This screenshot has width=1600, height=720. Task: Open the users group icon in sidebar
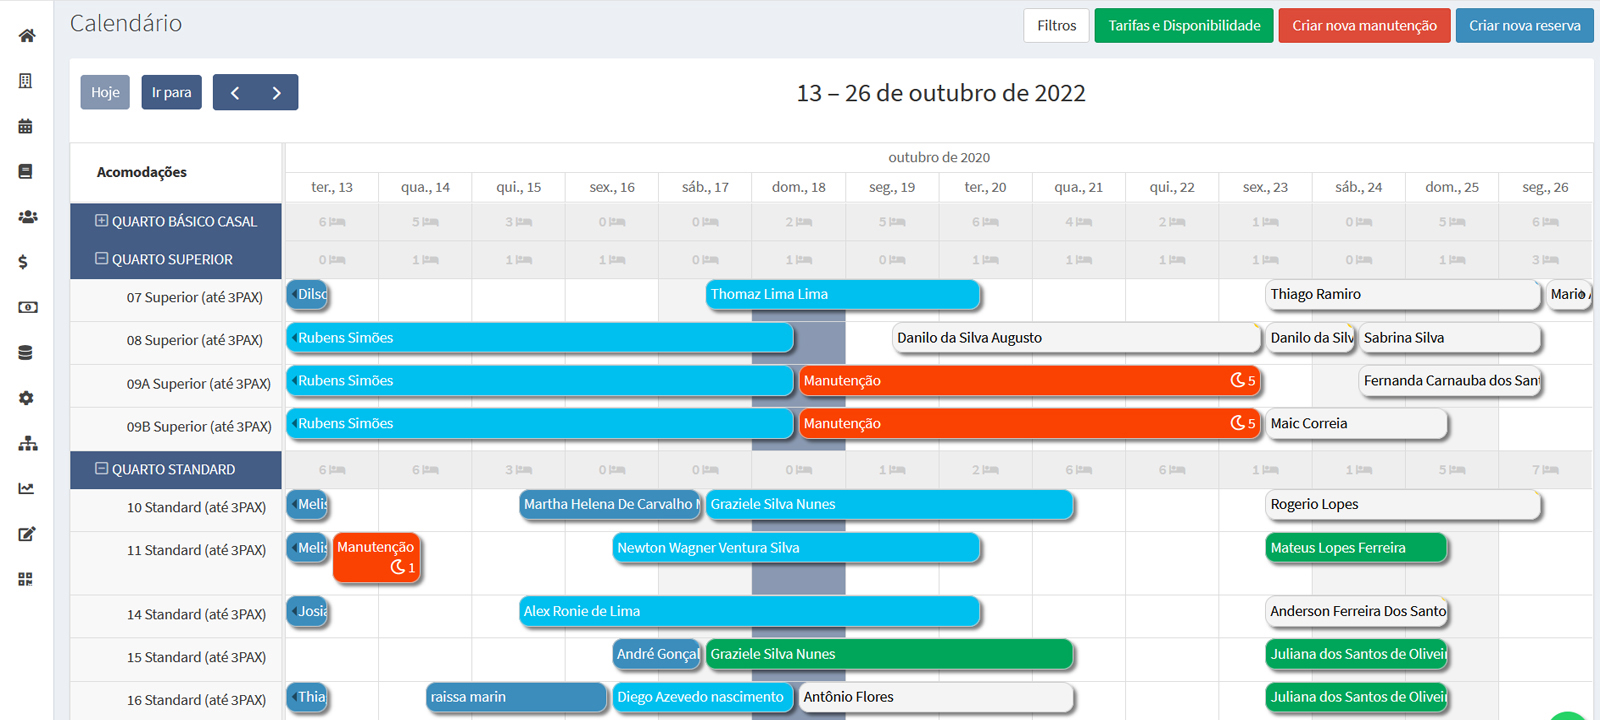click(x=27, y=217)
